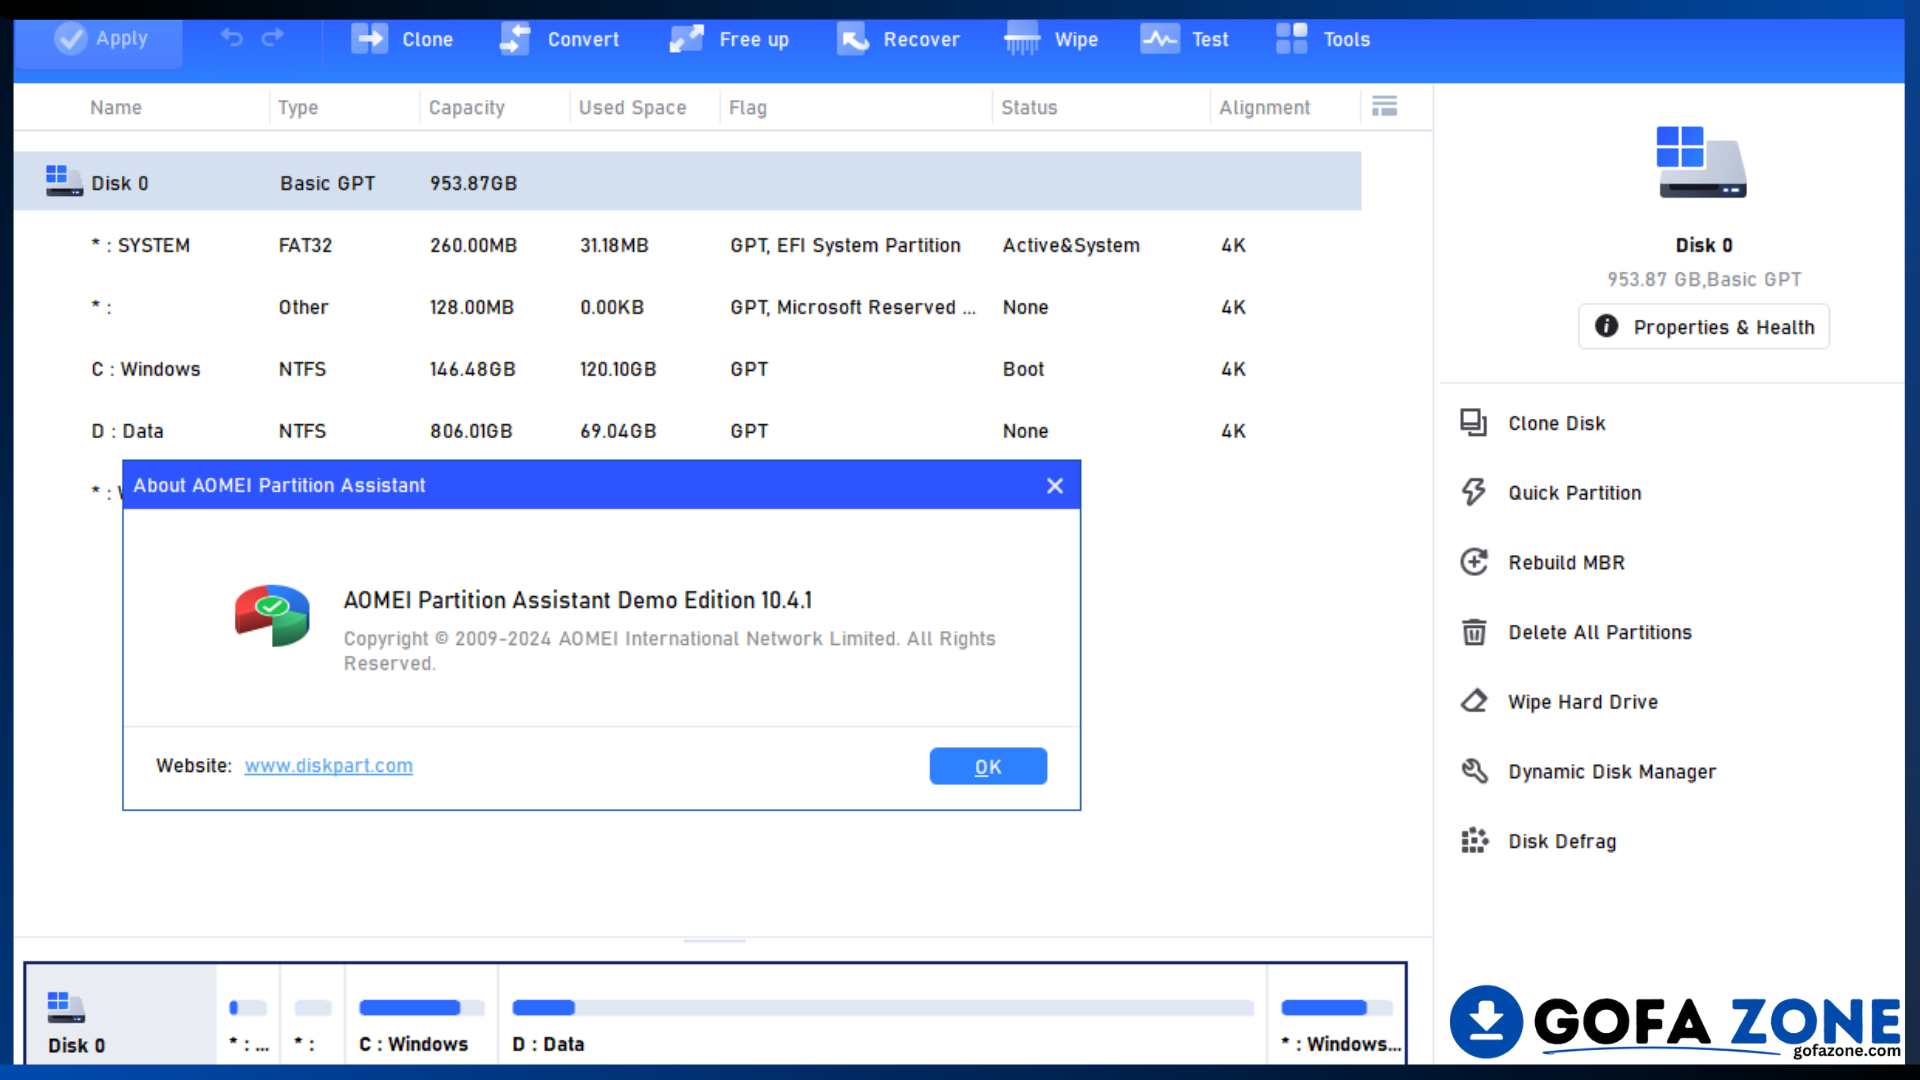Sort by the Used Space column header
The image size is (1920, 1080).
[632, 107]
